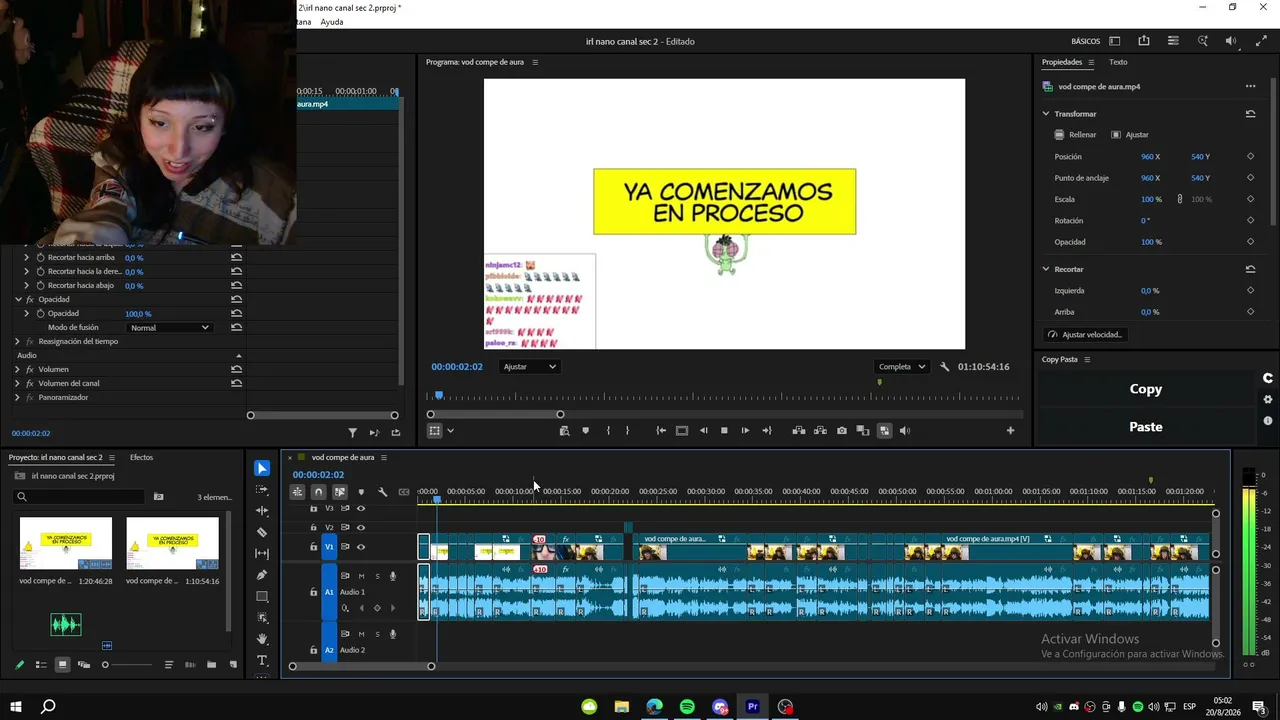This screenshot has height=720, width=1280.
Task: Mute the Audio 1 track
Action: (362, 576)
